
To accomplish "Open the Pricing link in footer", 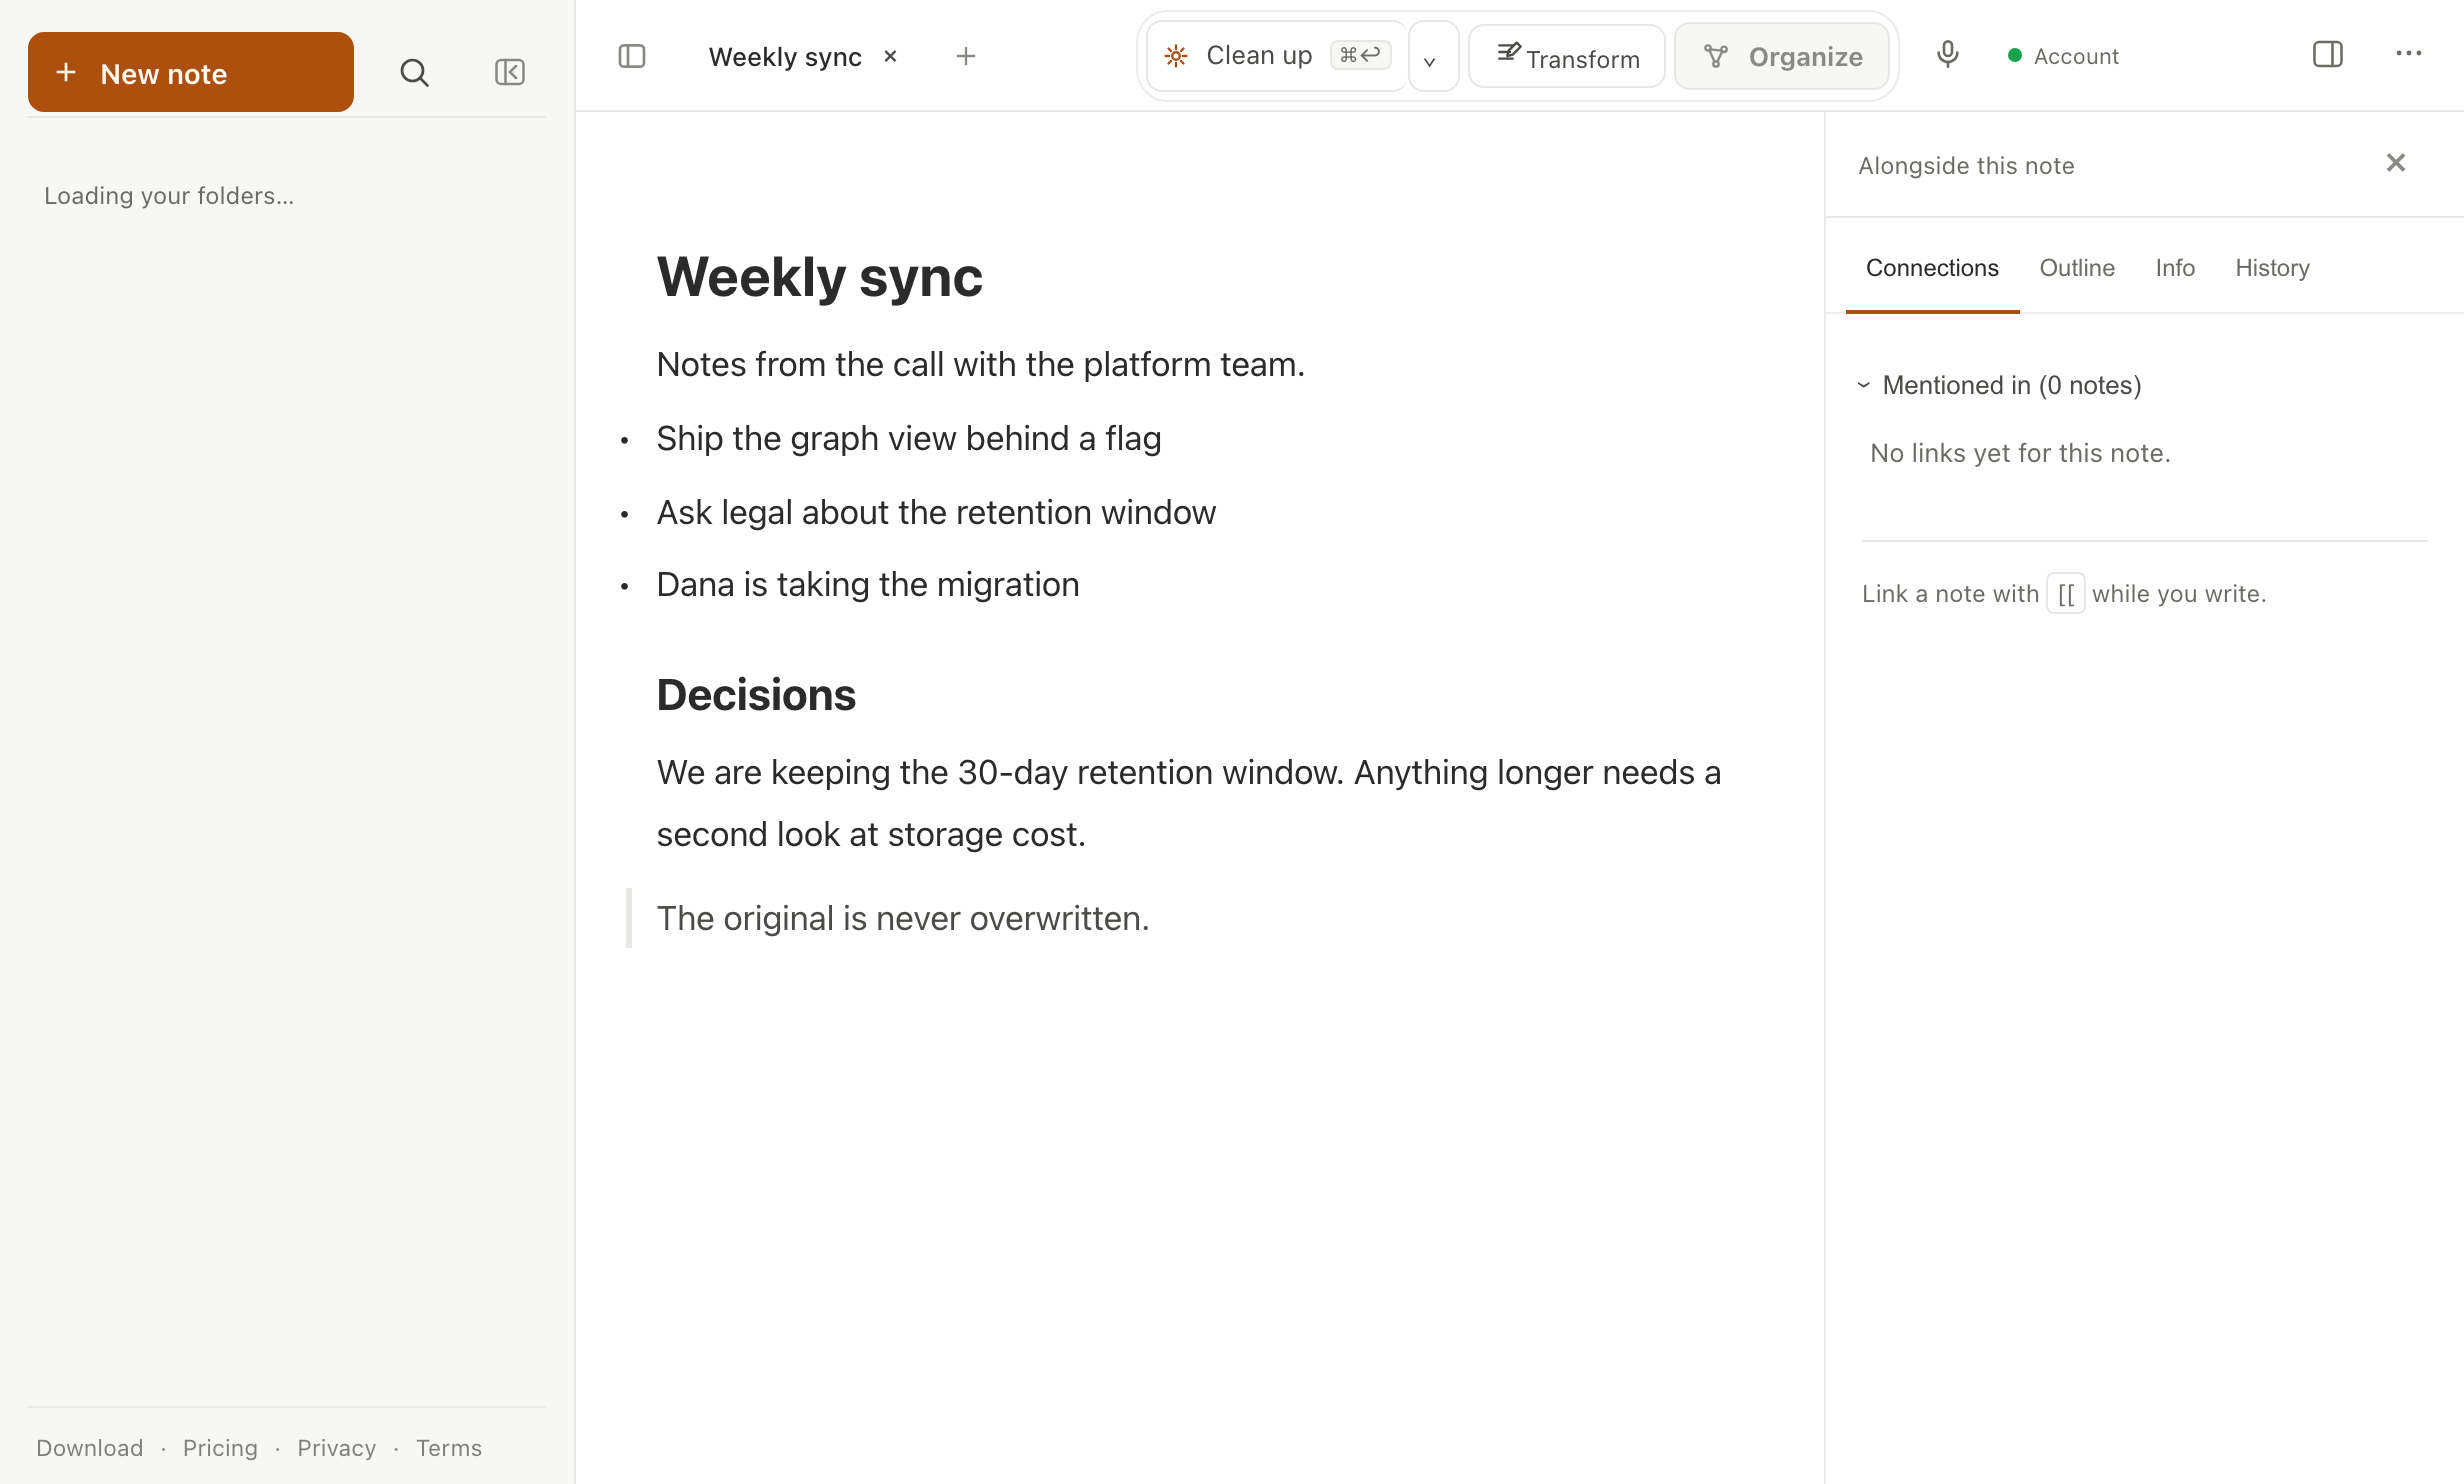I will pyautogui.click(x=220, y=1448).
